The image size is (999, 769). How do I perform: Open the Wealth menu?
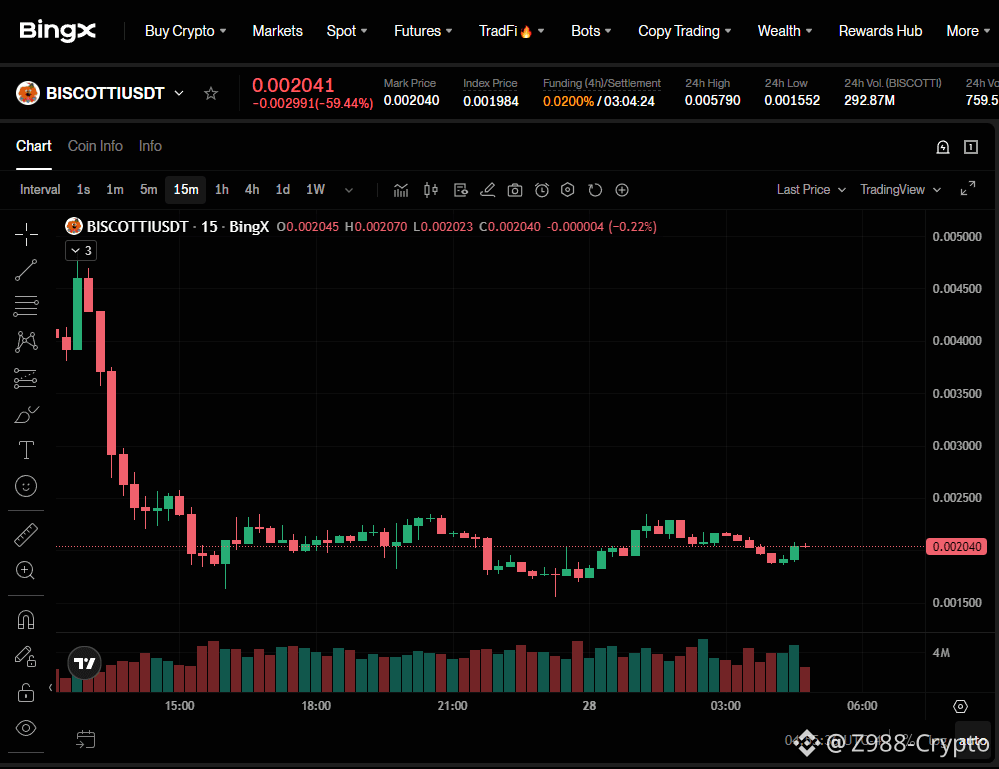pyautogui.click(x=784, y=31)
